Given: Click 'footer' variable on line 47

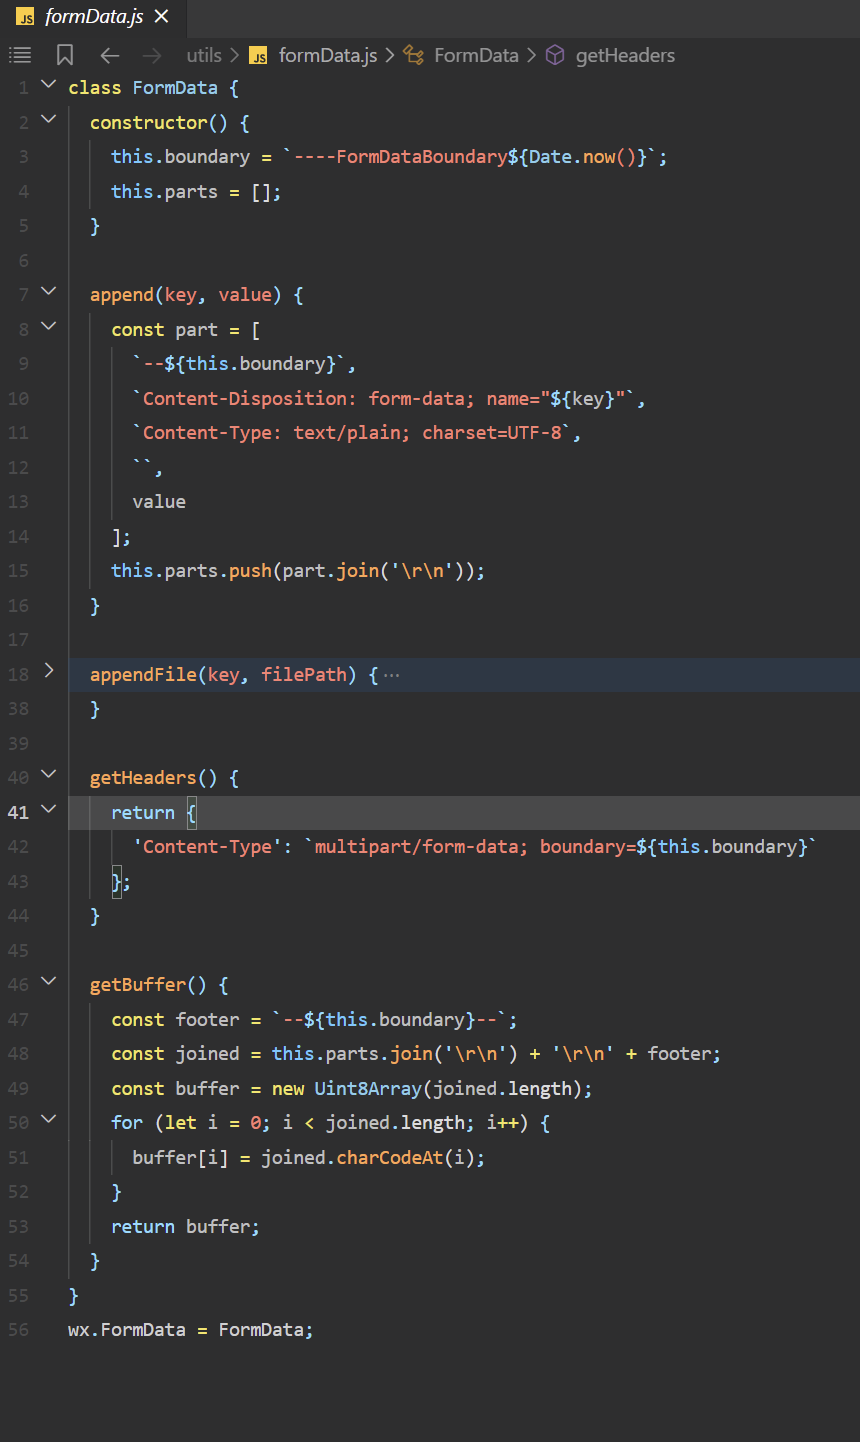Looking at the screenshot, I should coord(207,1020).
